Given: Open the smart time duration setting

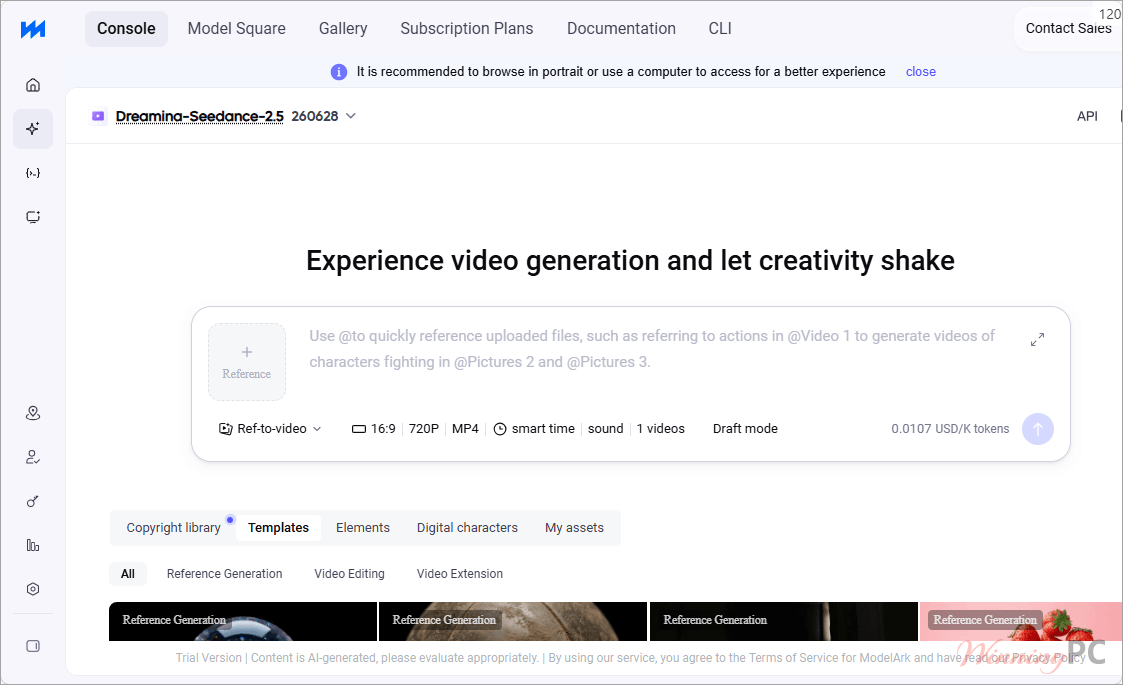Looking at the screenshot, I should pos(534,428).
